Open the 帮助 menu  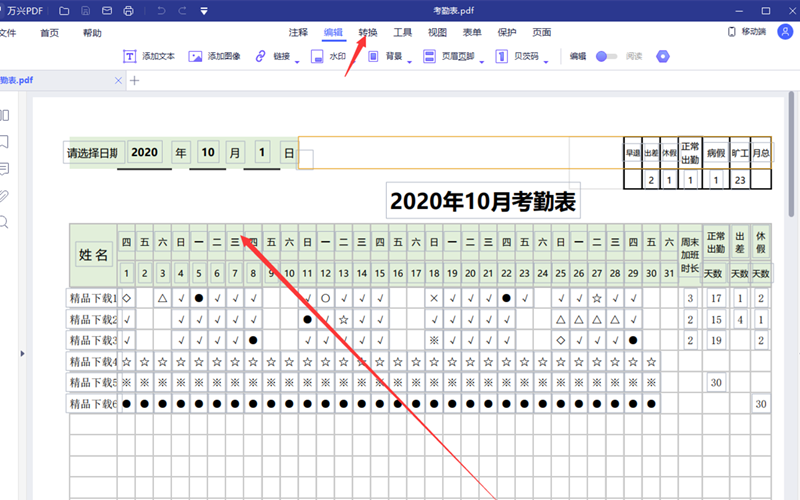point(92,33)
